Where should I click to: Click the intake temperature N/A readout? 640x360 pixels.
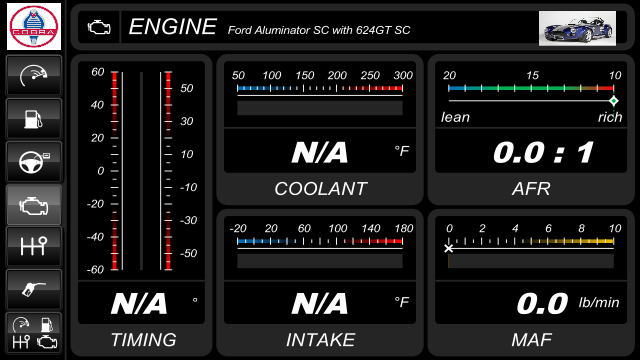320,303
